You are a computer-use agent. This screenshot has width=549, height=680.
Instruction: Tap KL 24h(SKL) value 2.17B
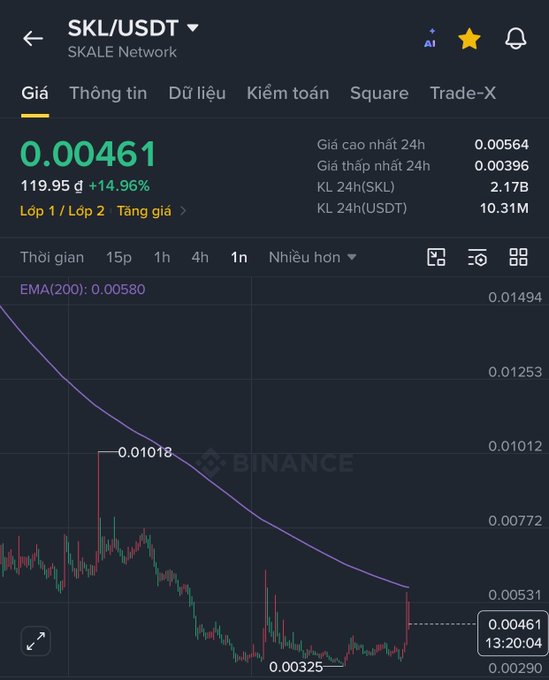pos(509,187)
